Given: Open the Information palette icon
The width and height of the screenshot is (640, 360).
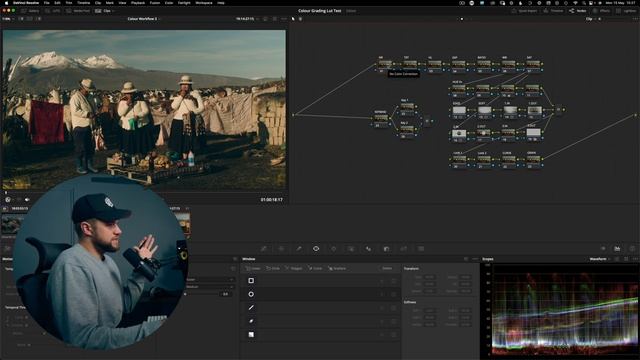Looking at the screenshot, I should [632, 249].
